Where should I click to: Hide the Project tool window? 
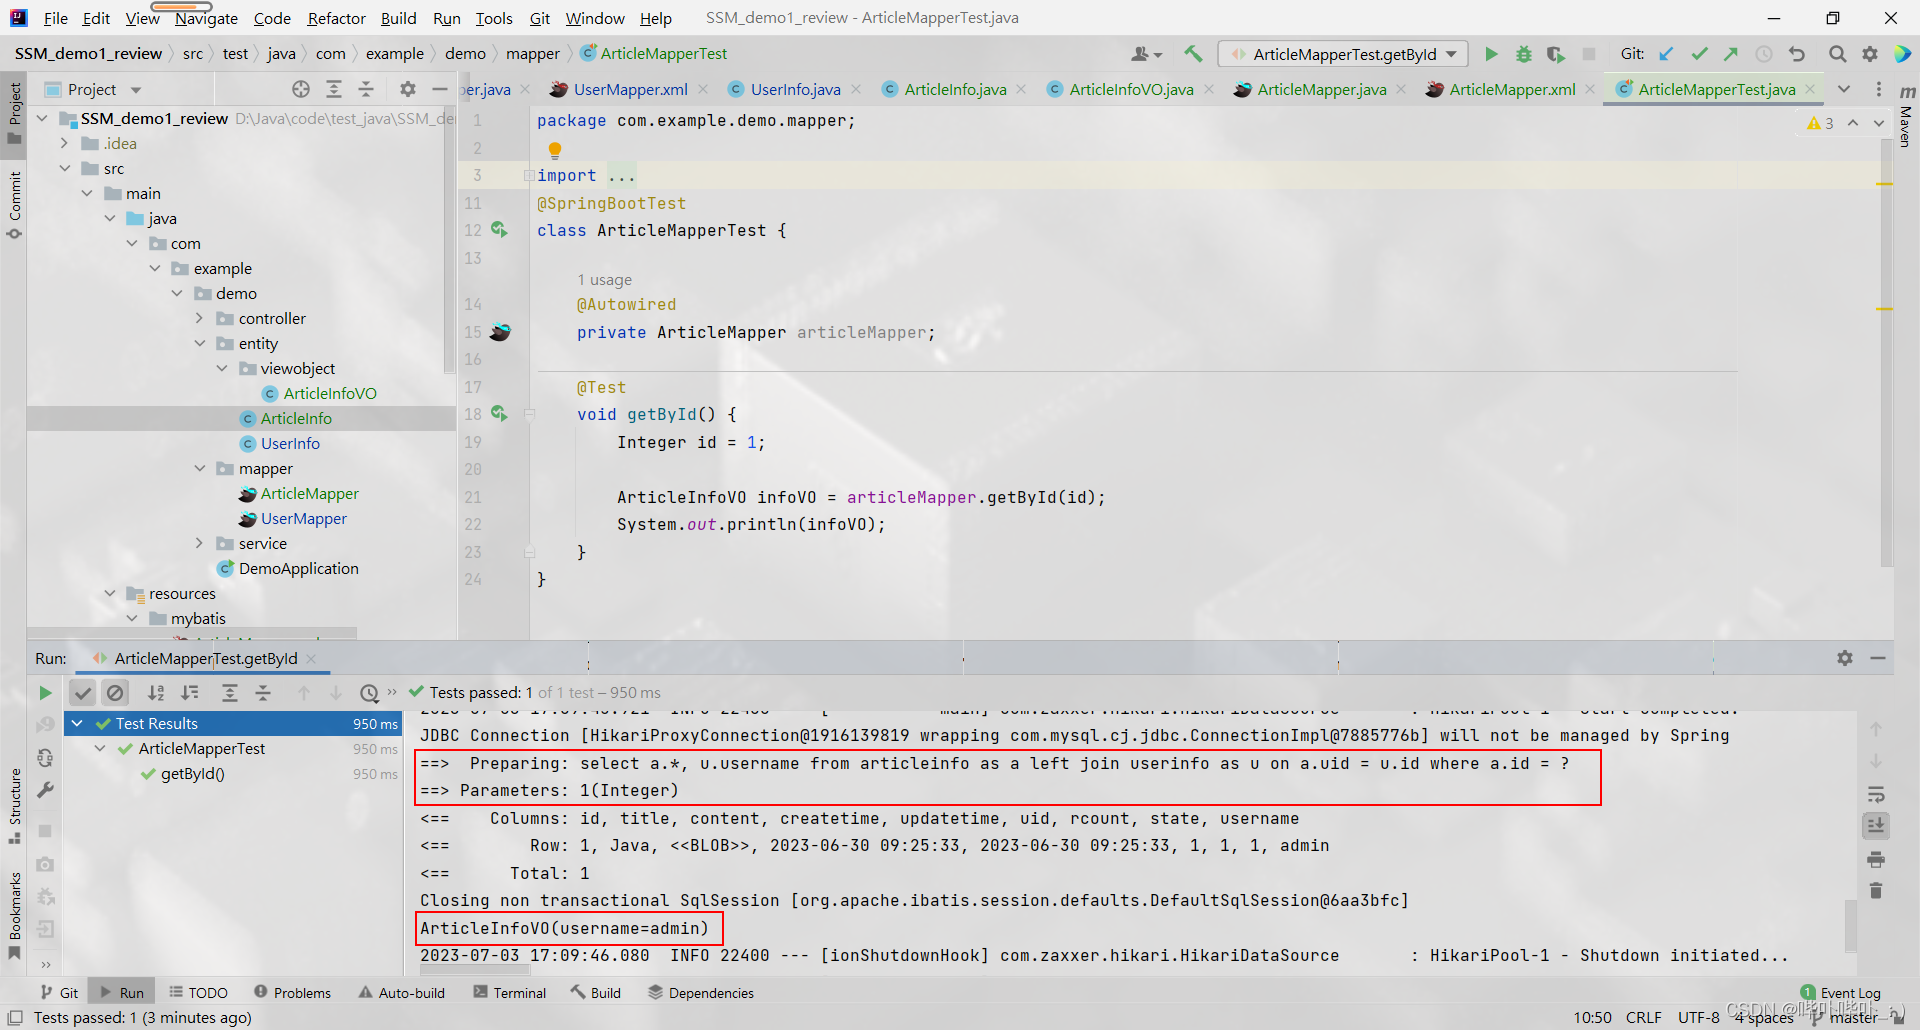[439, 89]
